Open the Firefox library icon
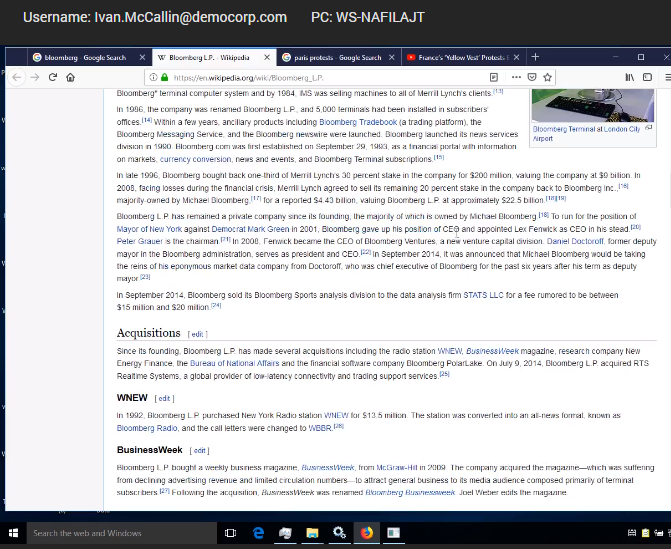Viewport: 671px width, 549px height. point(630,77)
